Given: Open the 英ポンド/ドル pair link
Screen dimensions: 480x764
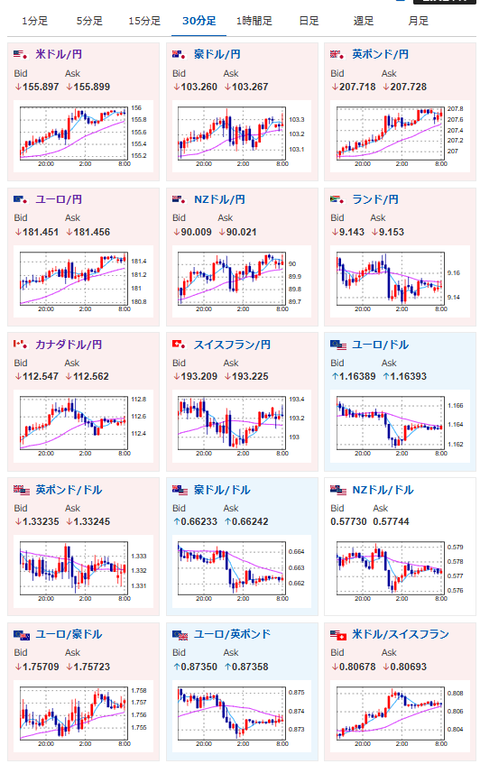Looking at the screenshot, I should [x=69, y=490].
